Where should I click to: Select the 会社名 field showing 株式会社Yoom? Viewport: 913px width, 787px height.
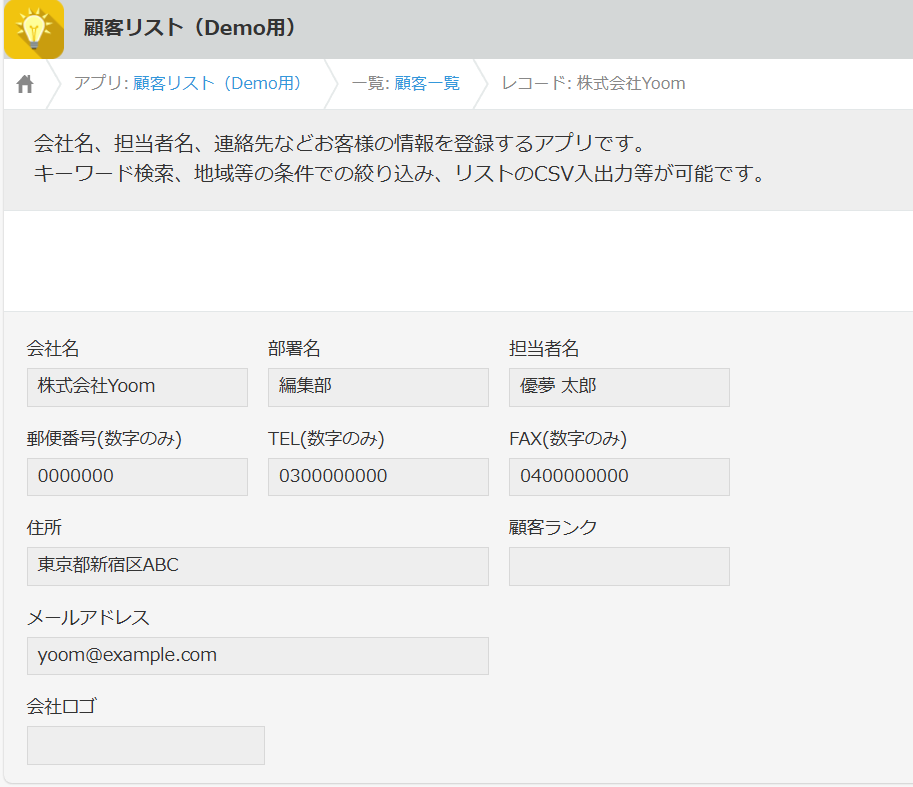(137, 387)
